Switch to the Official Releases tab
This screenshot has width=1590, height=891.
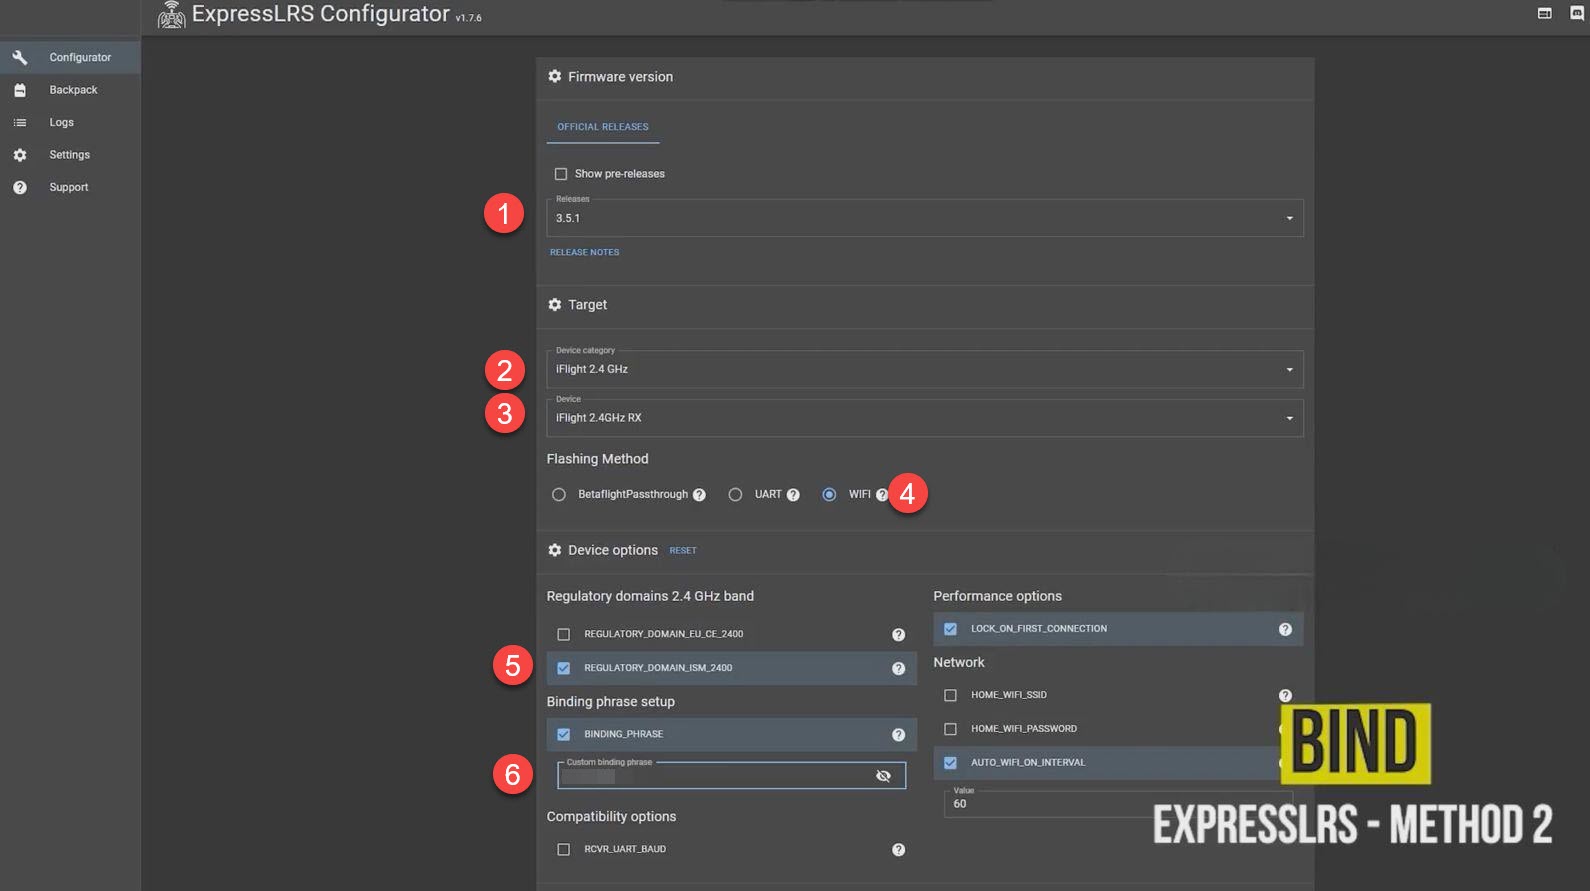pos(603,127)
